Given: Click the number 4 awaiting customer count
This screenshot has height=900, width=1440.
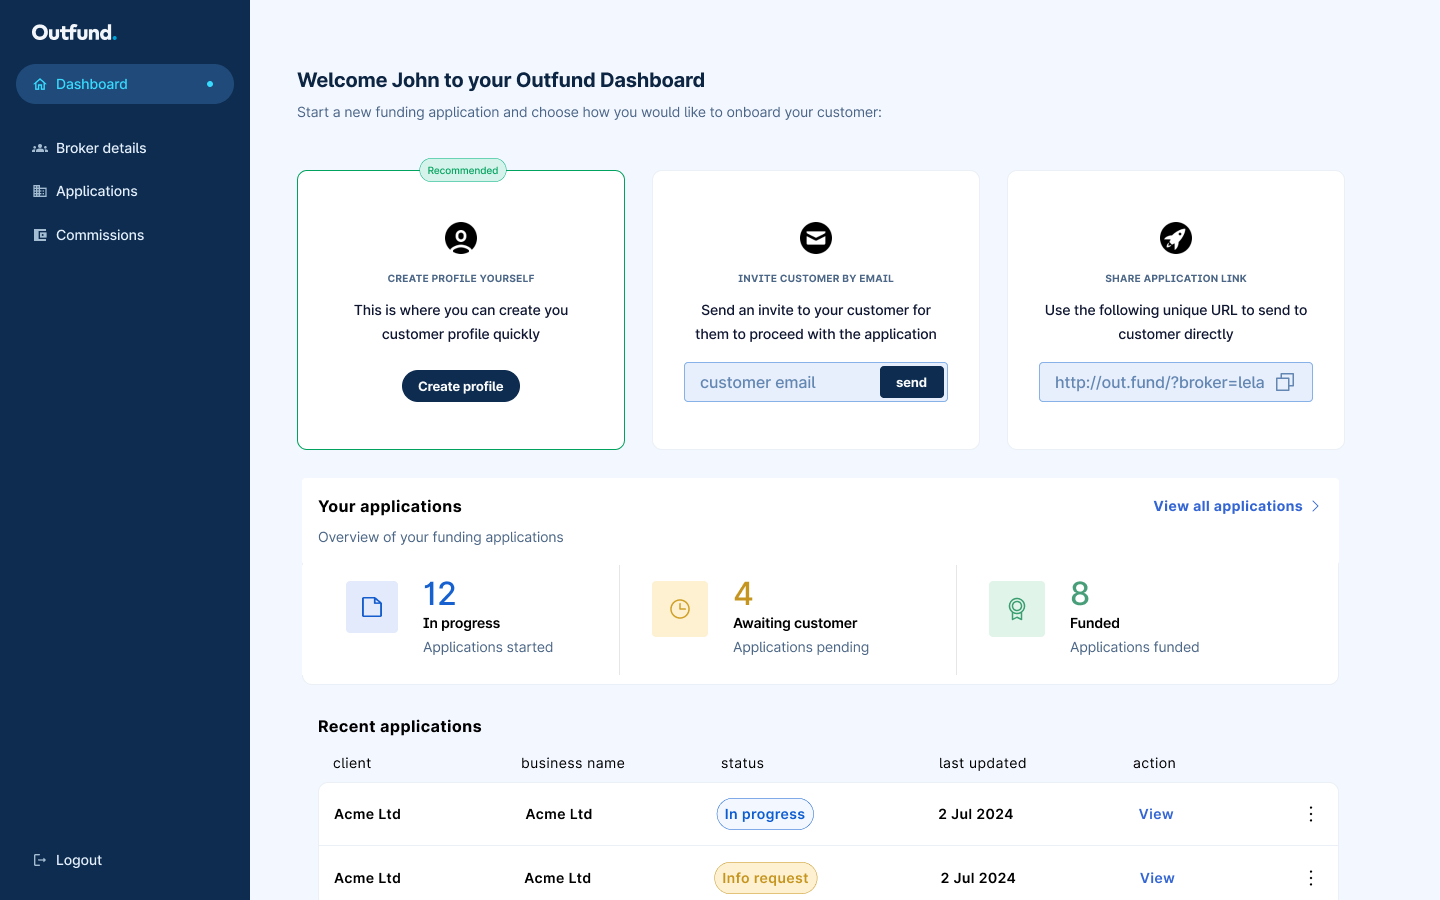Looking at the screenshot, I should (x=743, y=594).
